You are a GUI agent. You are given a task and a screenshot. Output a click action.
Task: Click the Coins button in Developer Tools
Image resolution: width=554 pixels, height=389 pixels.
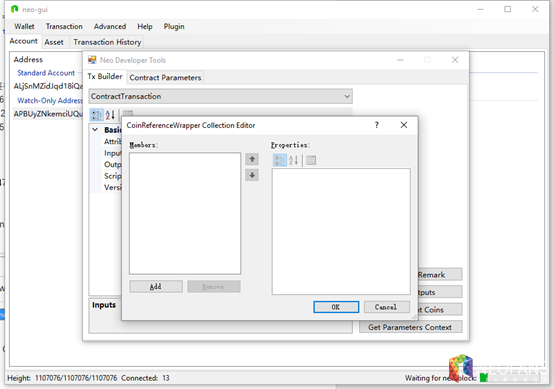tap(440, 310)
